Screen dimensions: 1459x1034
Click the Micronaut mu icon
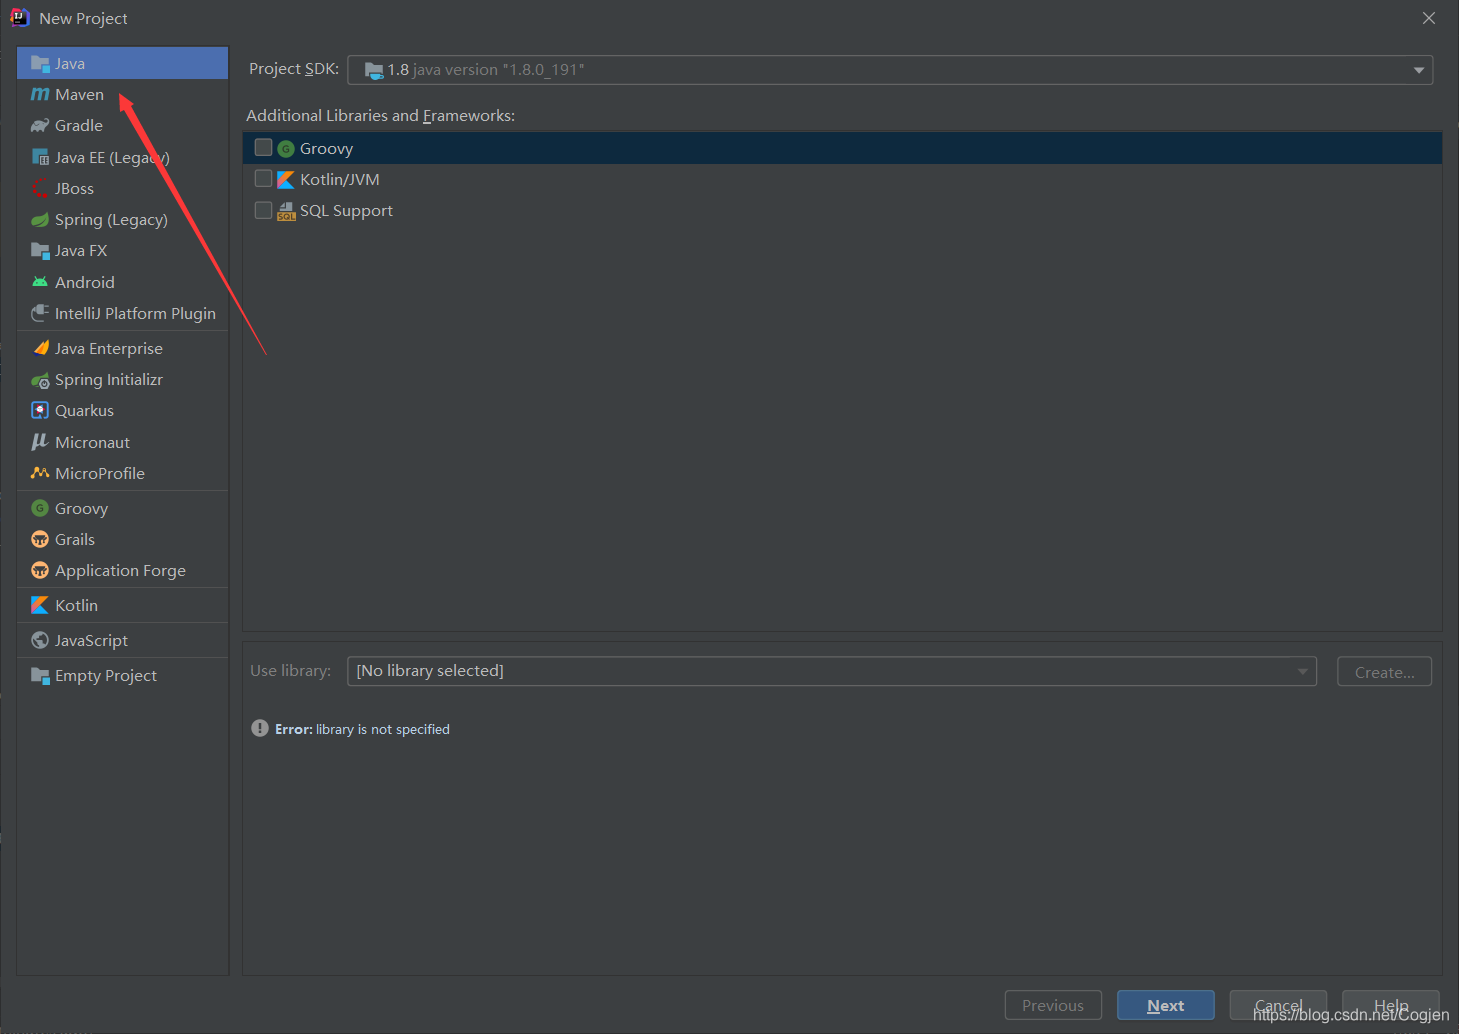(40, 442)
